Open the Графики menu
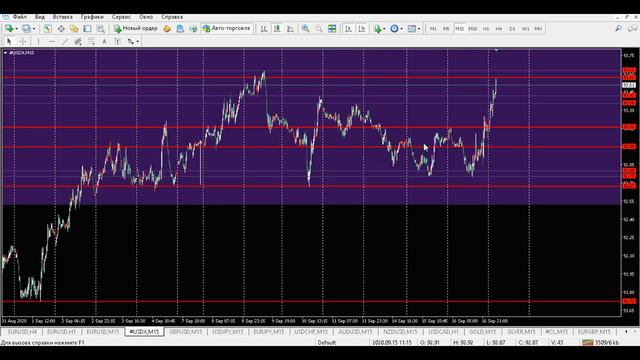Screen dimensions: 640x360 tap(92, 17)
